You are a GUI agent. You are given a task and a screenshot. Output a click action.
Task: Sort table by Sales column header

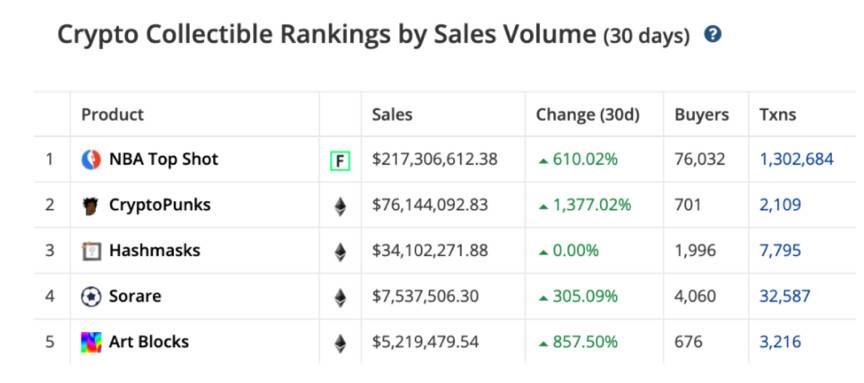coord(392,115)
